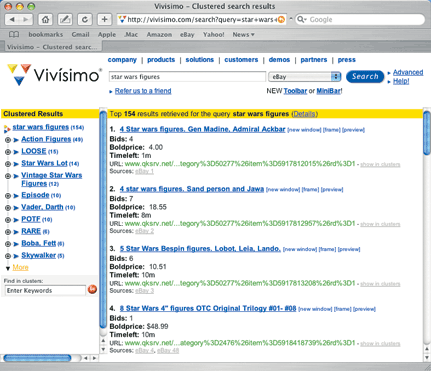Open the Yahoo! bookmark
Viewport: 431px width, 371px height.
214,34
